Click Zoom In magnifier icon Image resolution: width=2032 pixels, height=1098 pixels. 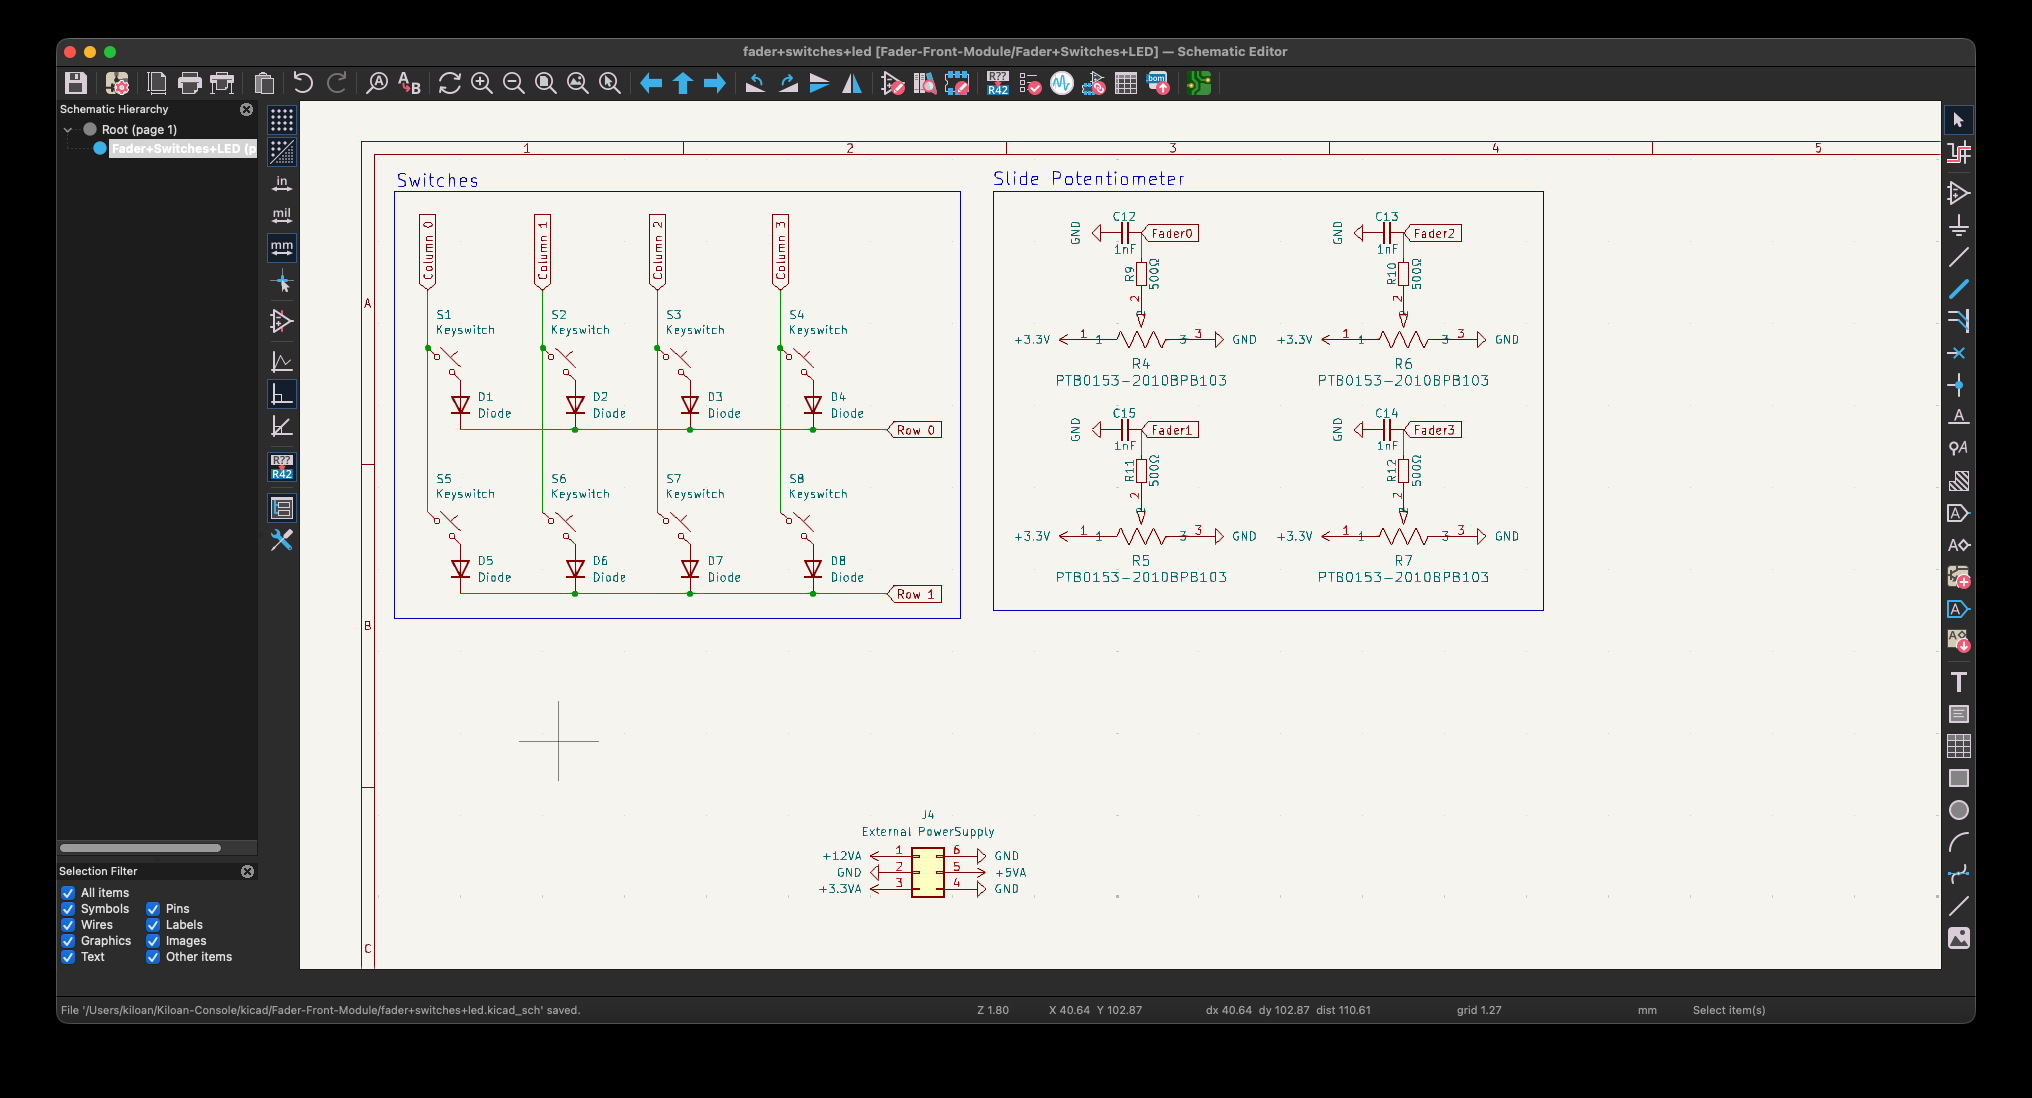pyautogui.click(x=482, y=83)
